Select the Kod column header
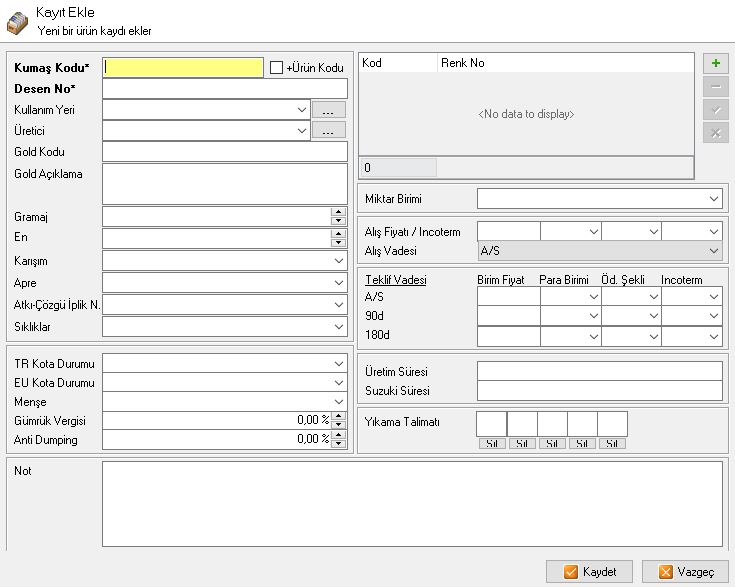The height and width of the screenshot is (587, 735). point(397,63)
